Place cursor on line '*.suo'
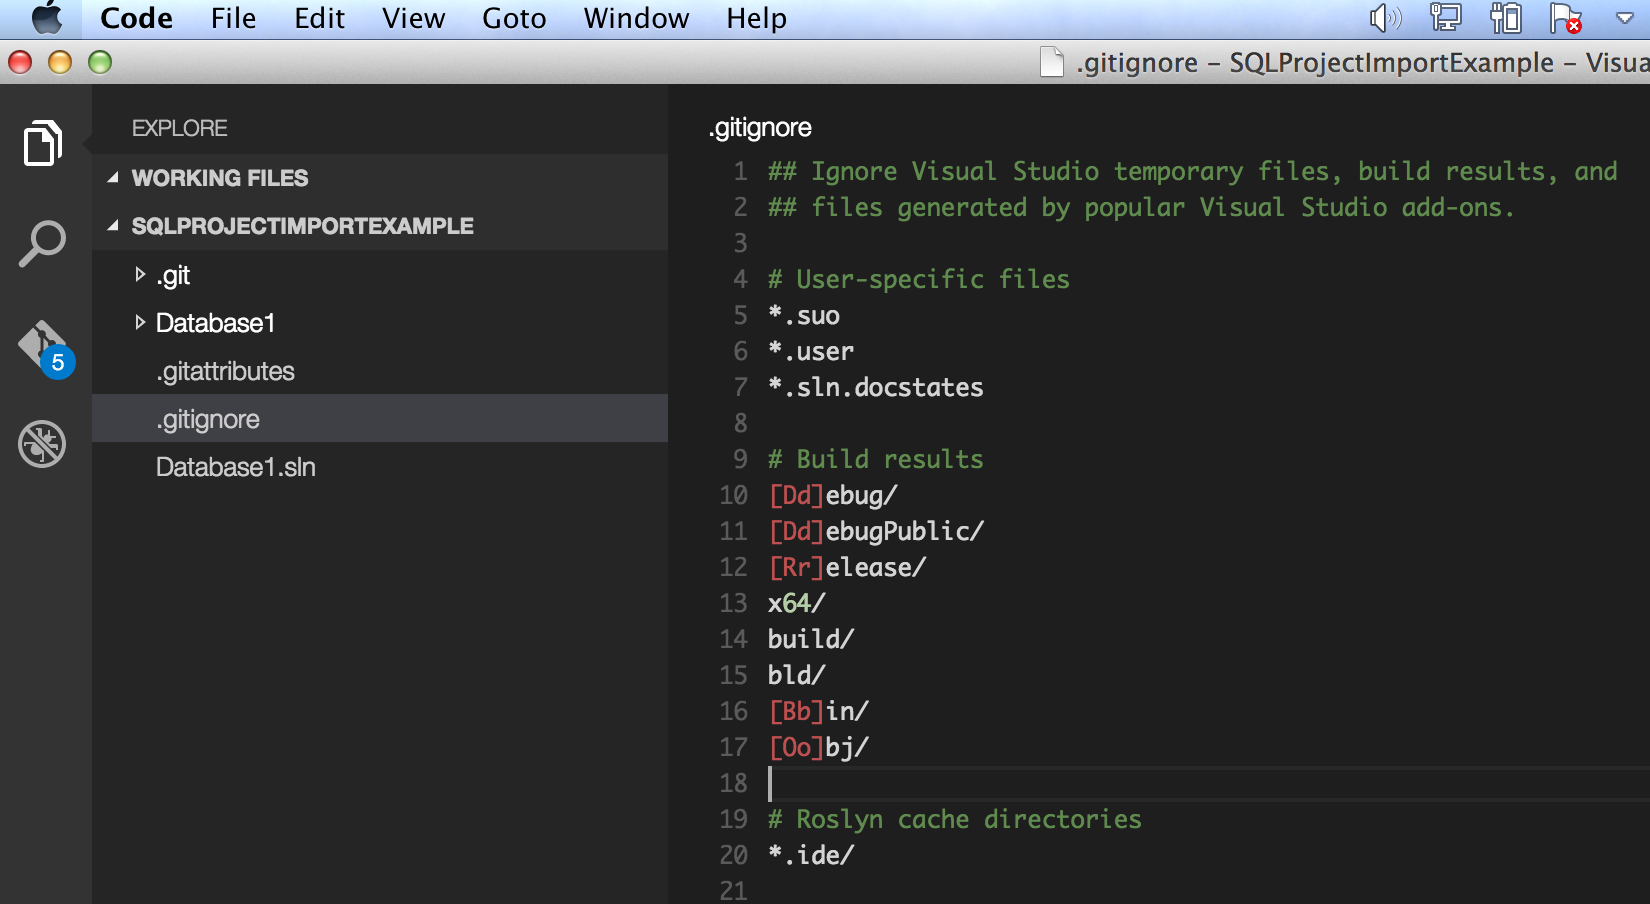The height and width of the screenshot is (904, 1650). [804, 315]
